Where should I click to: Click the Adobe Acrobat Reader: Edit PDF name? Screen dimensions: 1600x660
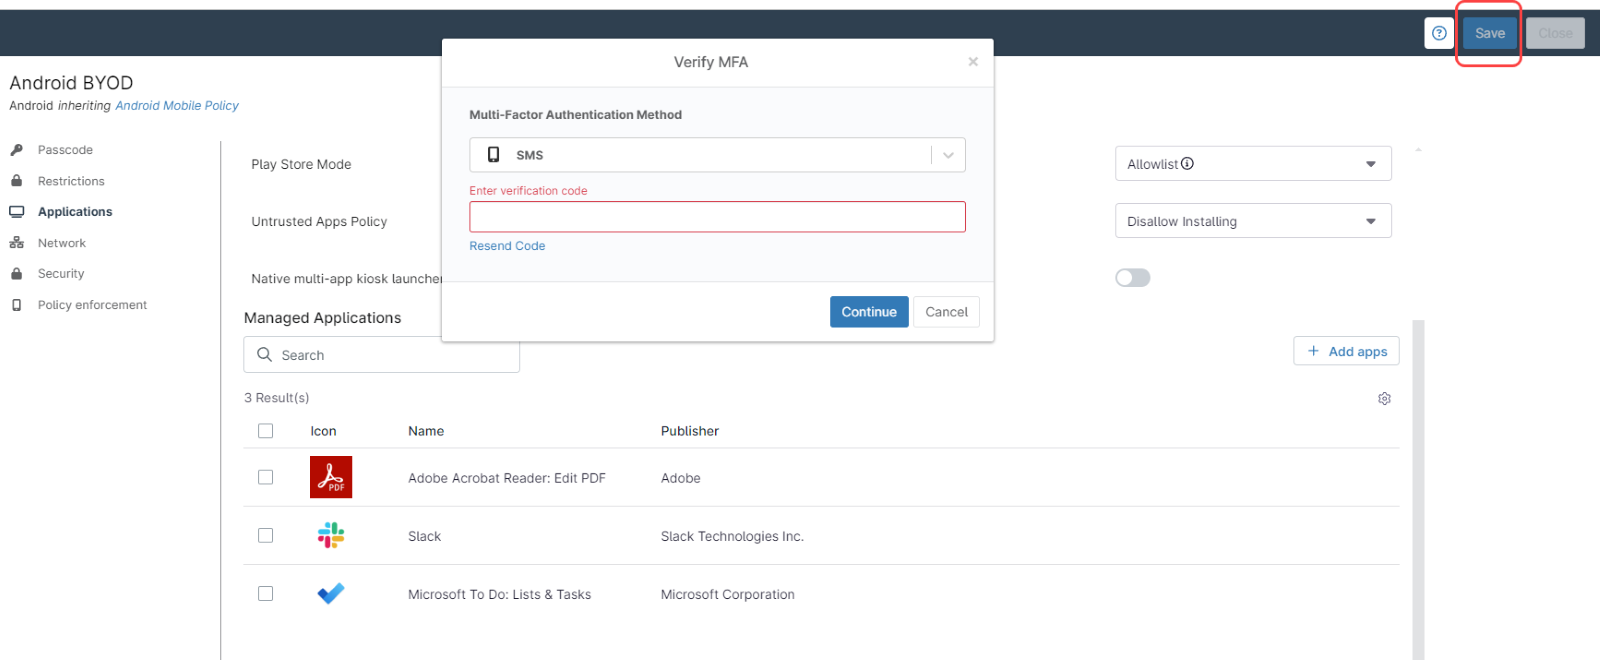coord(507,478)
